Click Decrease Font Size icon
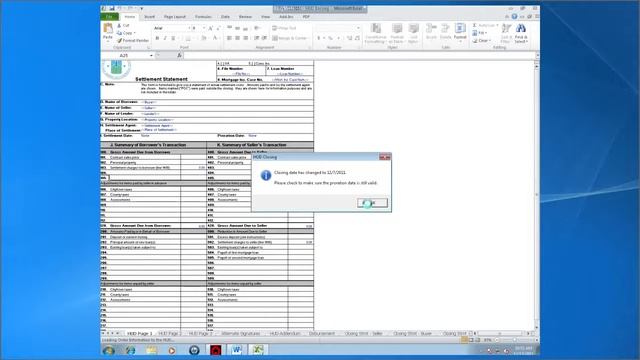Image resolution: width=640 pixels, height=360 pixels. click(218, 28)
